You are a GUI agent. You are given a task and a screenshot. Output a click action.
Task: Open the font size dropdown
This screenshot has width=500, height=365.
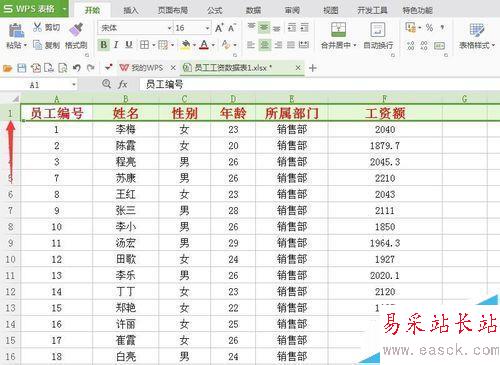(x=208, y=28)
